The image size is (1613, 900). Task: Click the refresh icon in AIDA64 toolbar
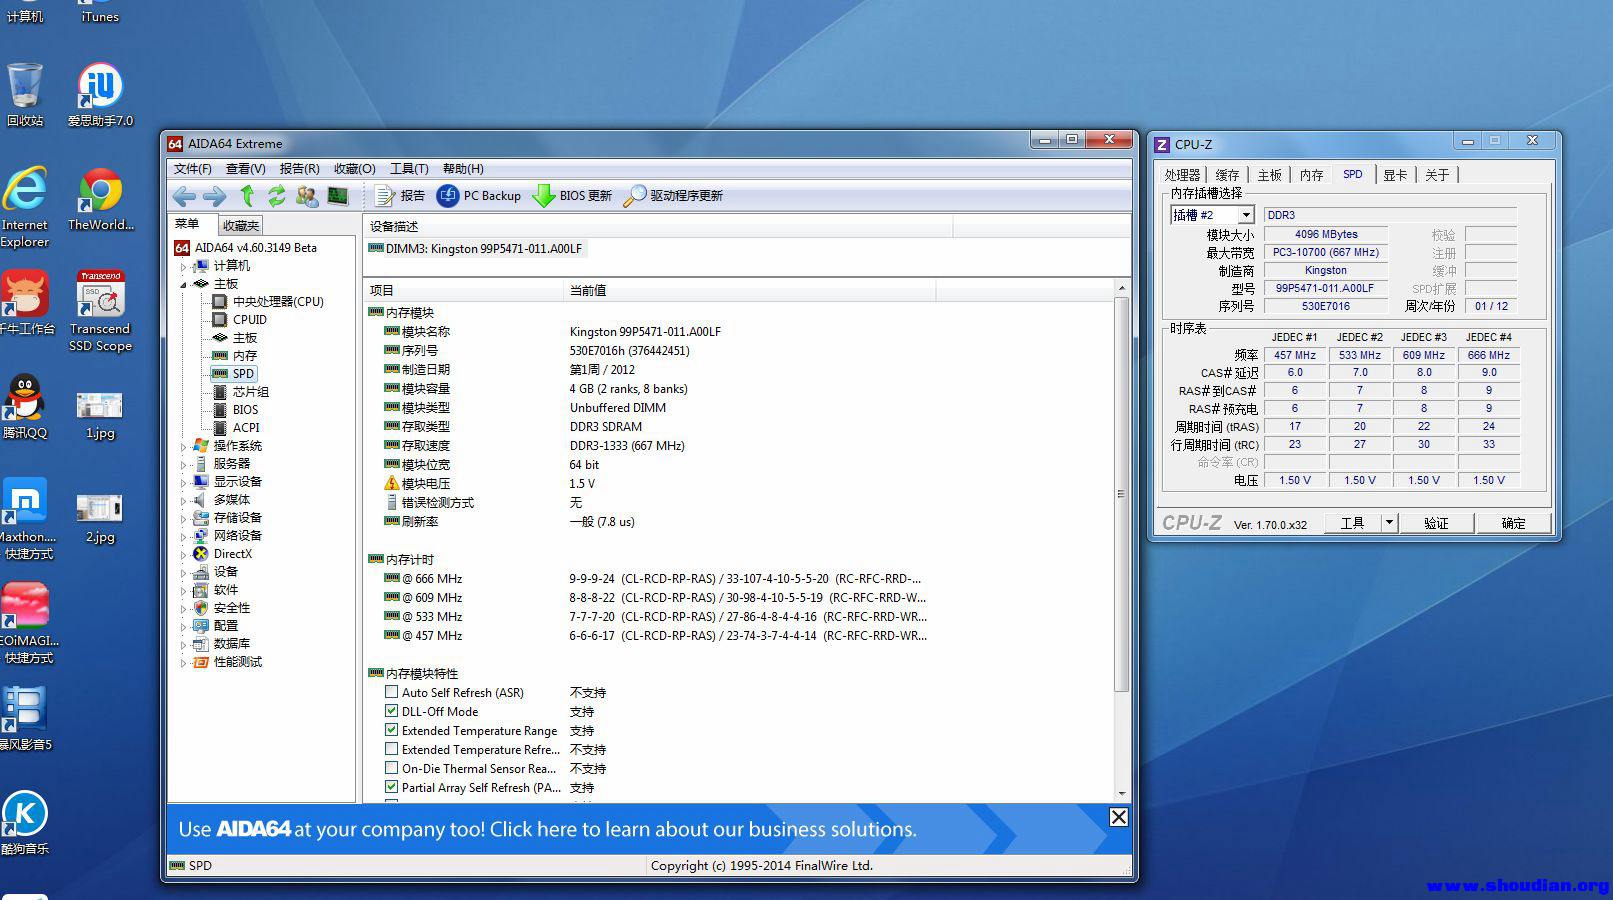click(x=277, y=196)
